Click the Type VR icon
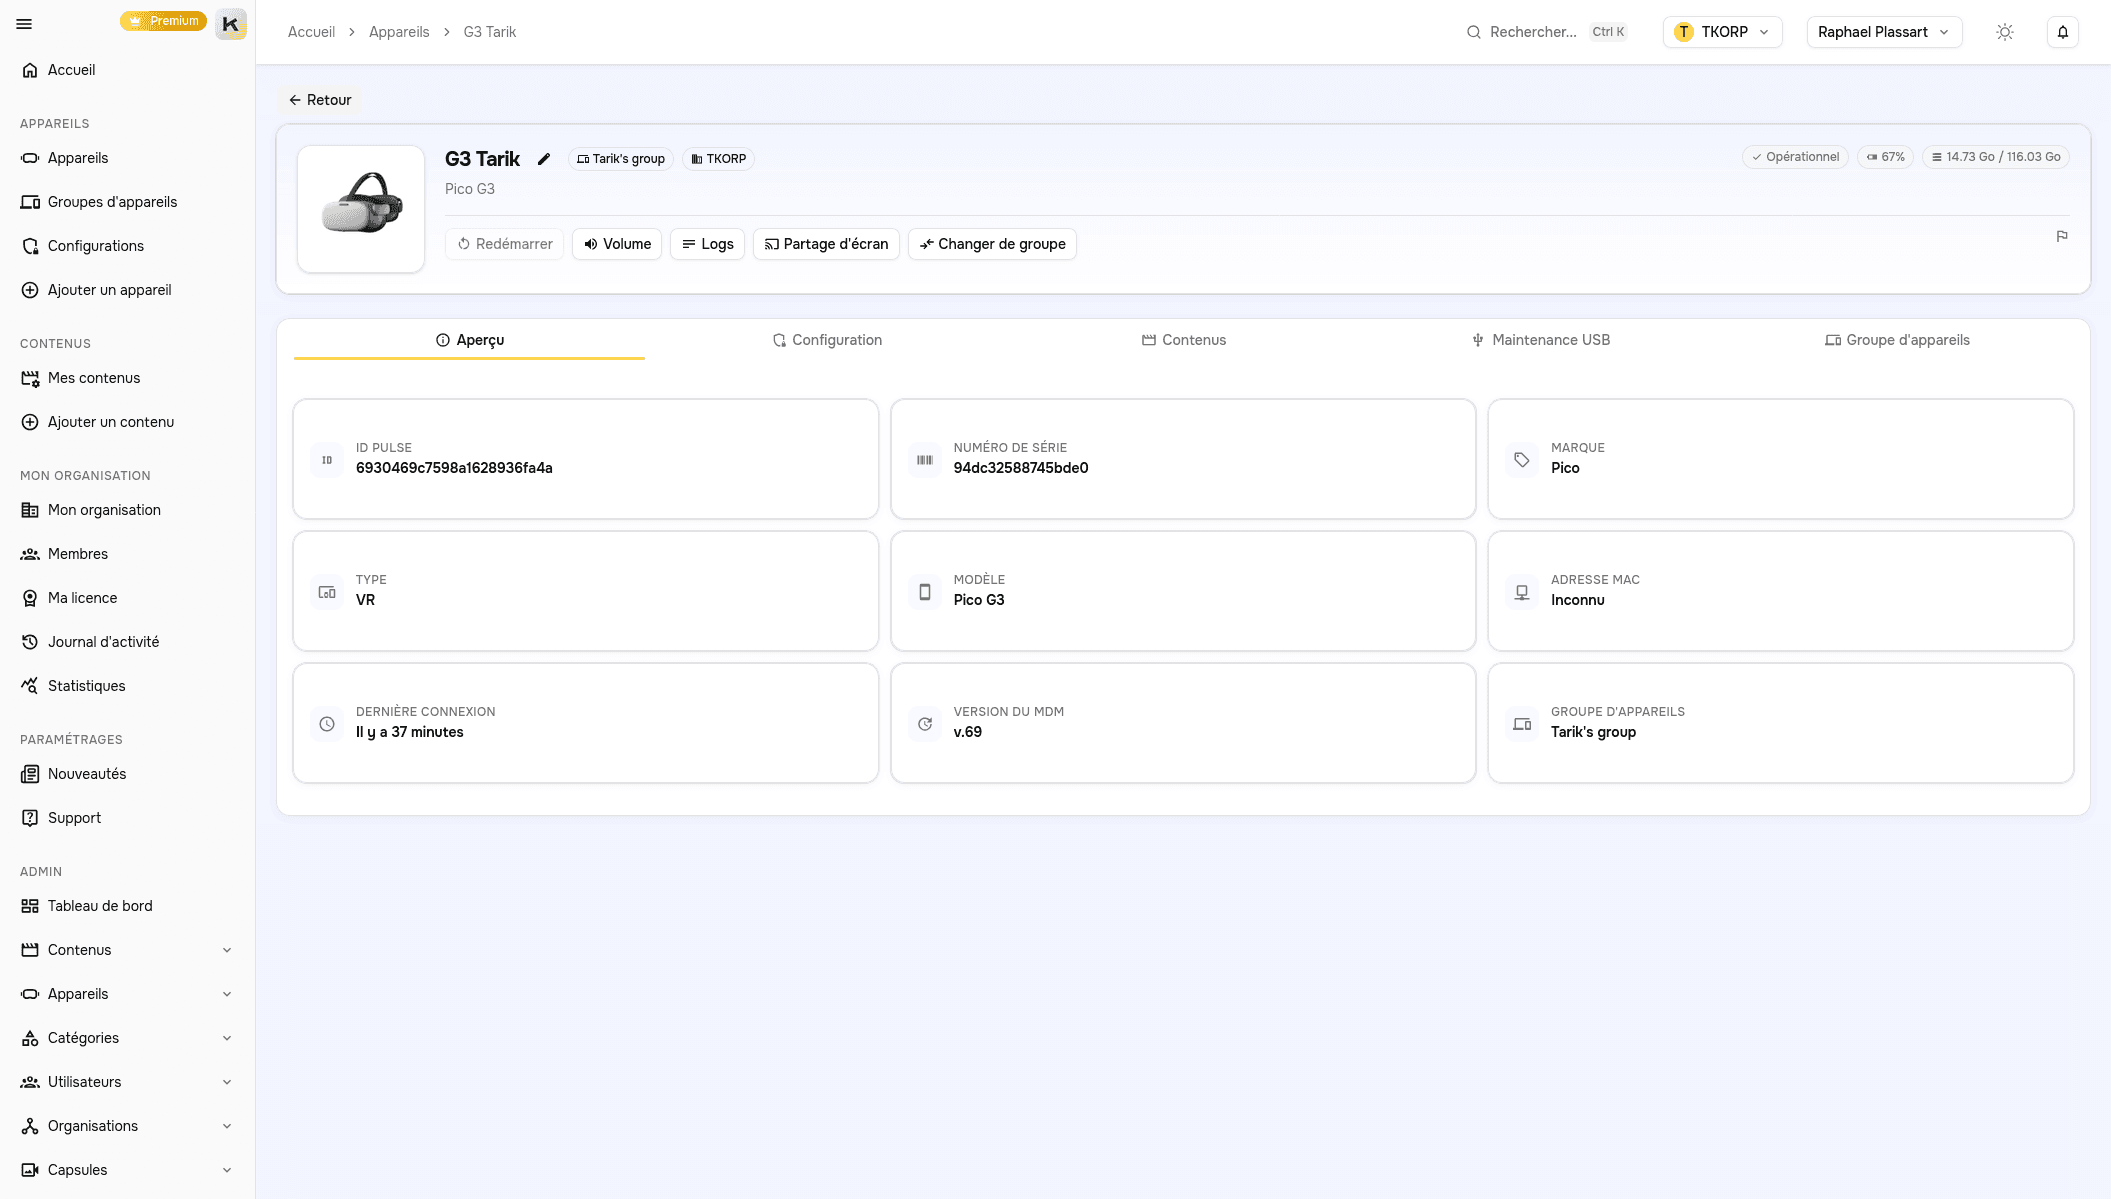 pos(327,592)
